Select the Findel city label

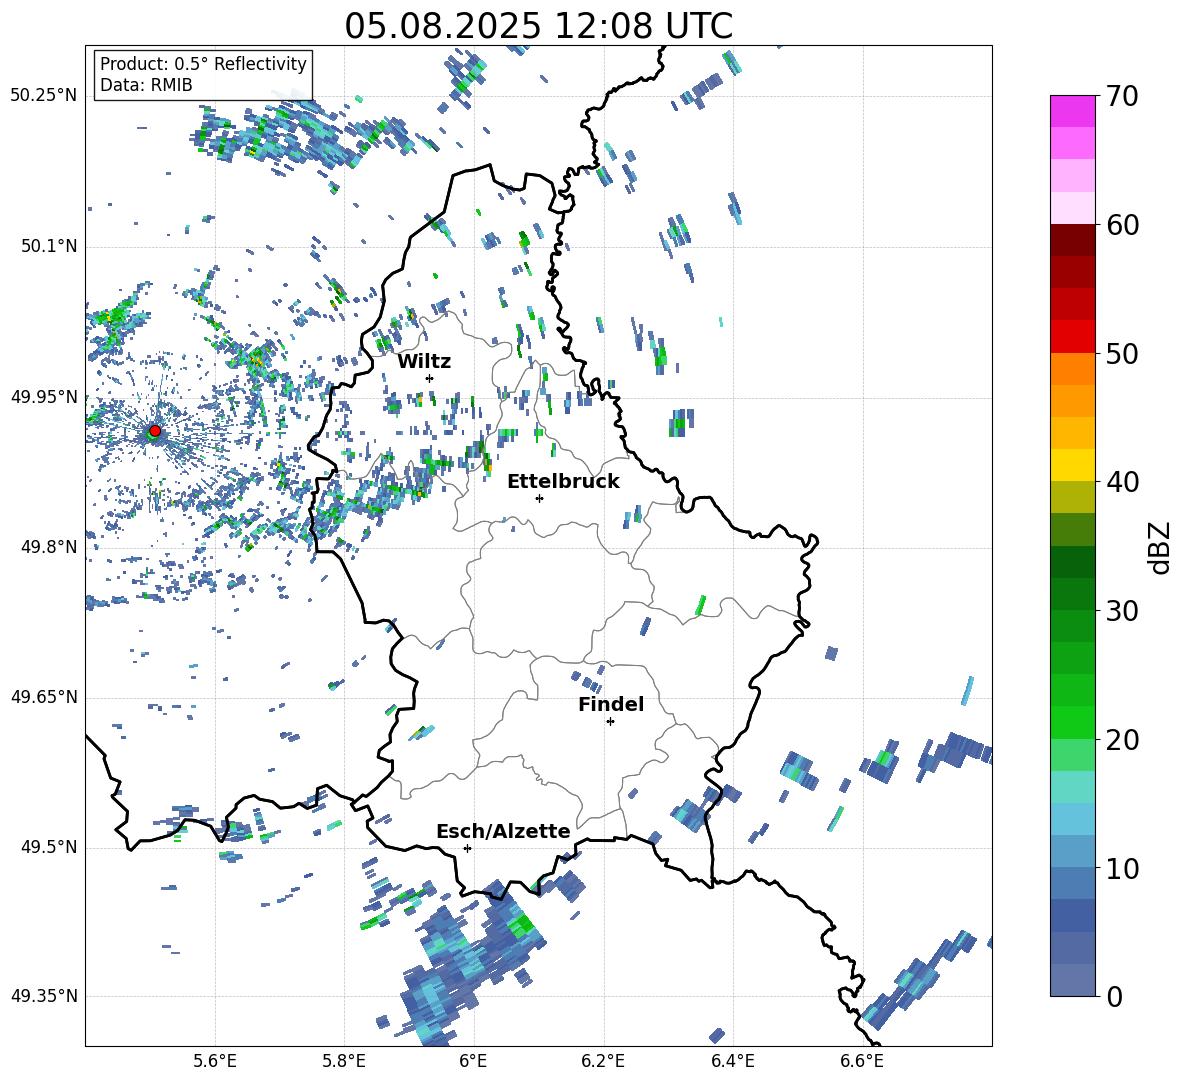(611, 704)
